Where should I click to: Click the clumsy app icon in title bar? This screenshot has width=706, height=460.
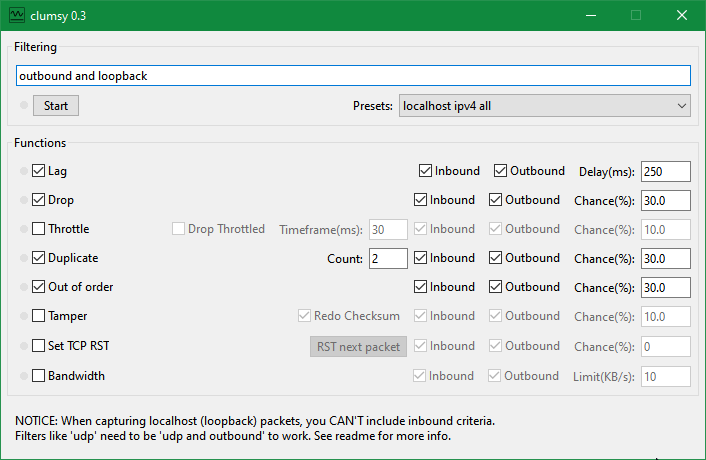(x=17, y=15)
